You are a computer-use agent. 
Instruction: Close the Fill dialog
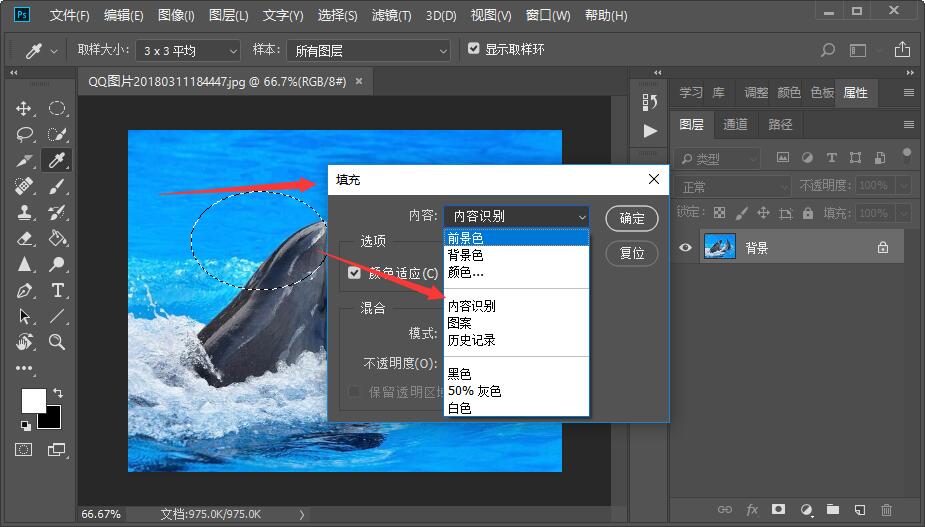(x=654, y=179)
